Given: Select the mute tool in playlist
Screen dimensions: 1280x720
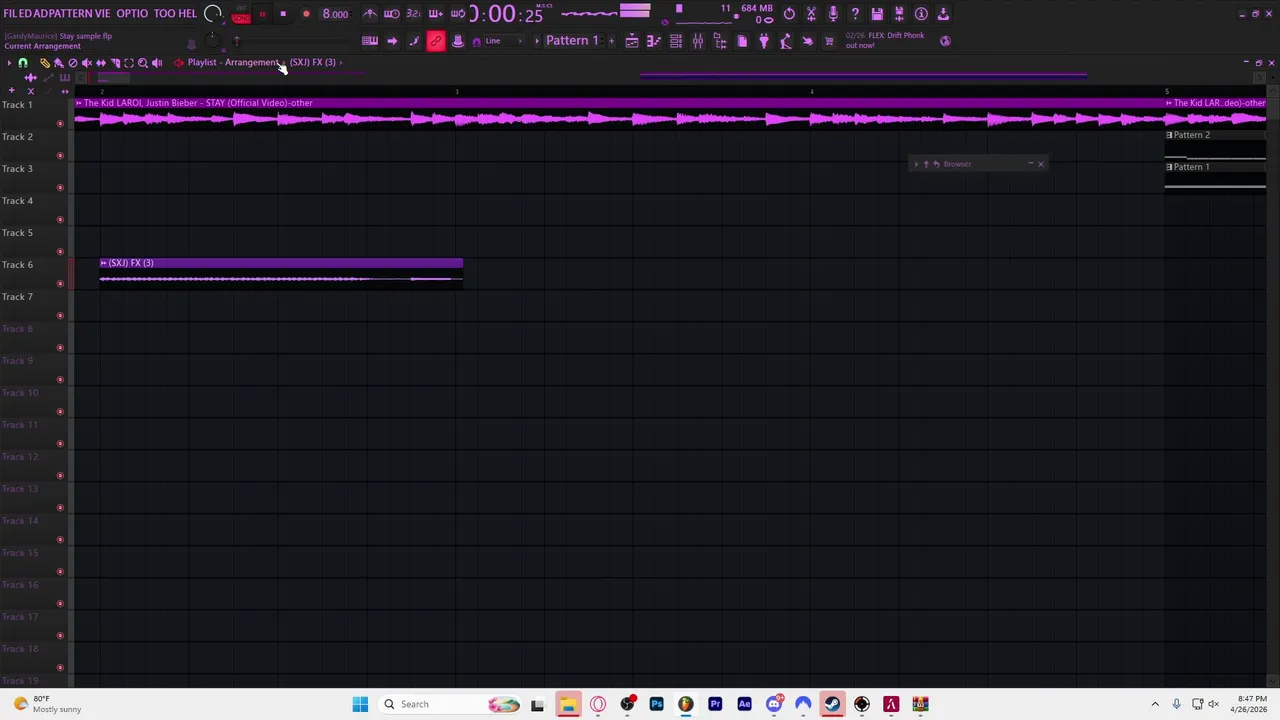Looking at the screenshot, I should click(87, 62).
